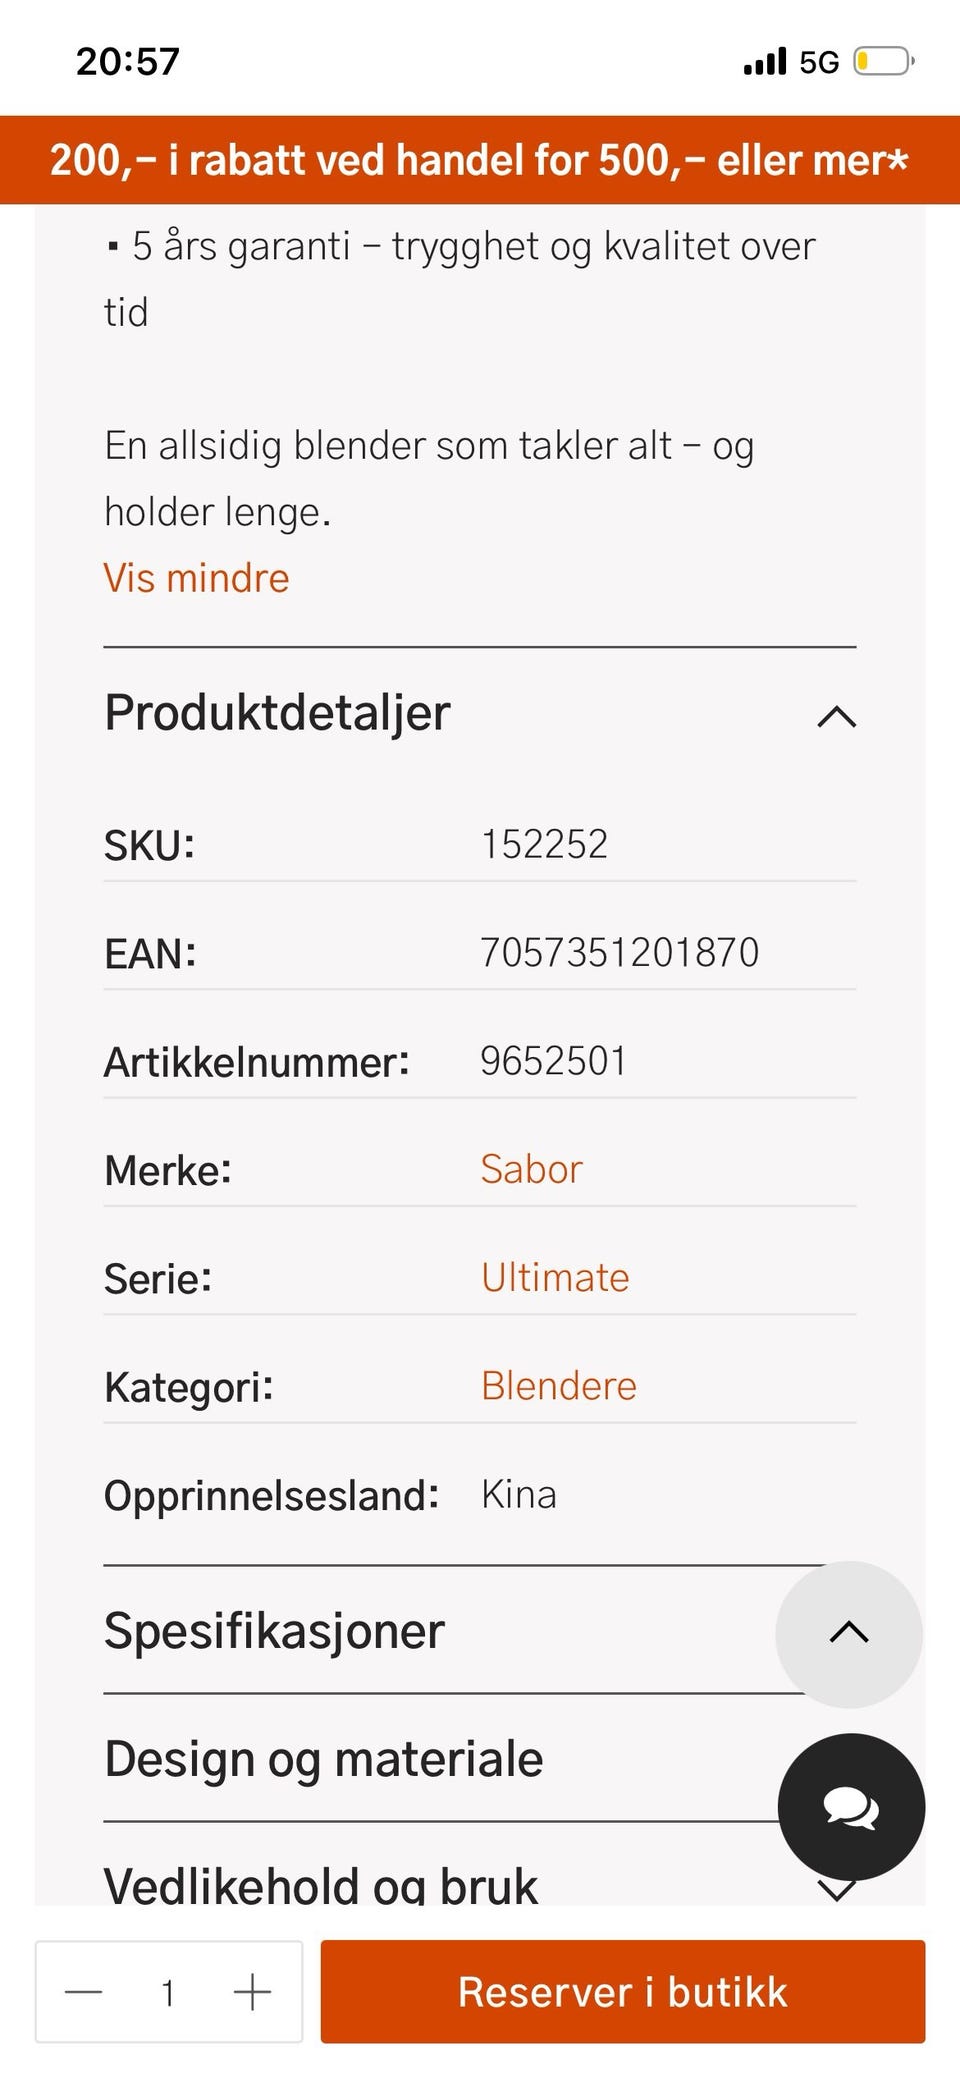Viewport: 960px width, 2078px height.
Task: Increase quantity with the plus icon
Action: (x=252, y=1992)
